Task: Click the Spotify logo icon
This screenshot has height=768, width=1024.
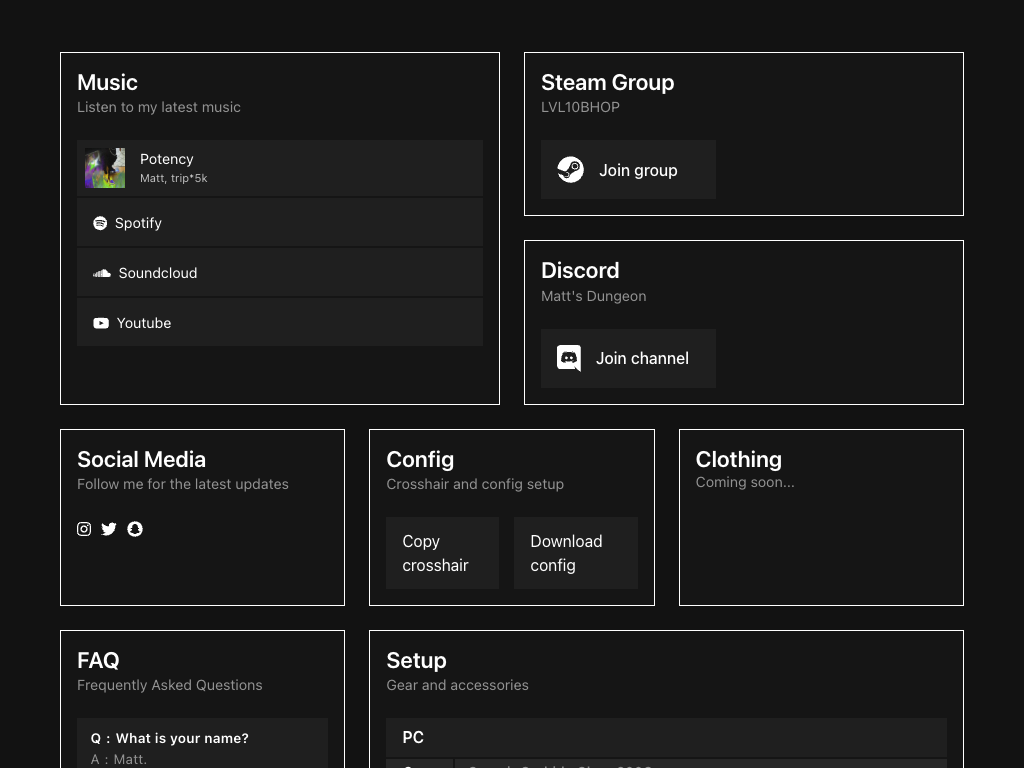Action: click(x=100, y=223)
